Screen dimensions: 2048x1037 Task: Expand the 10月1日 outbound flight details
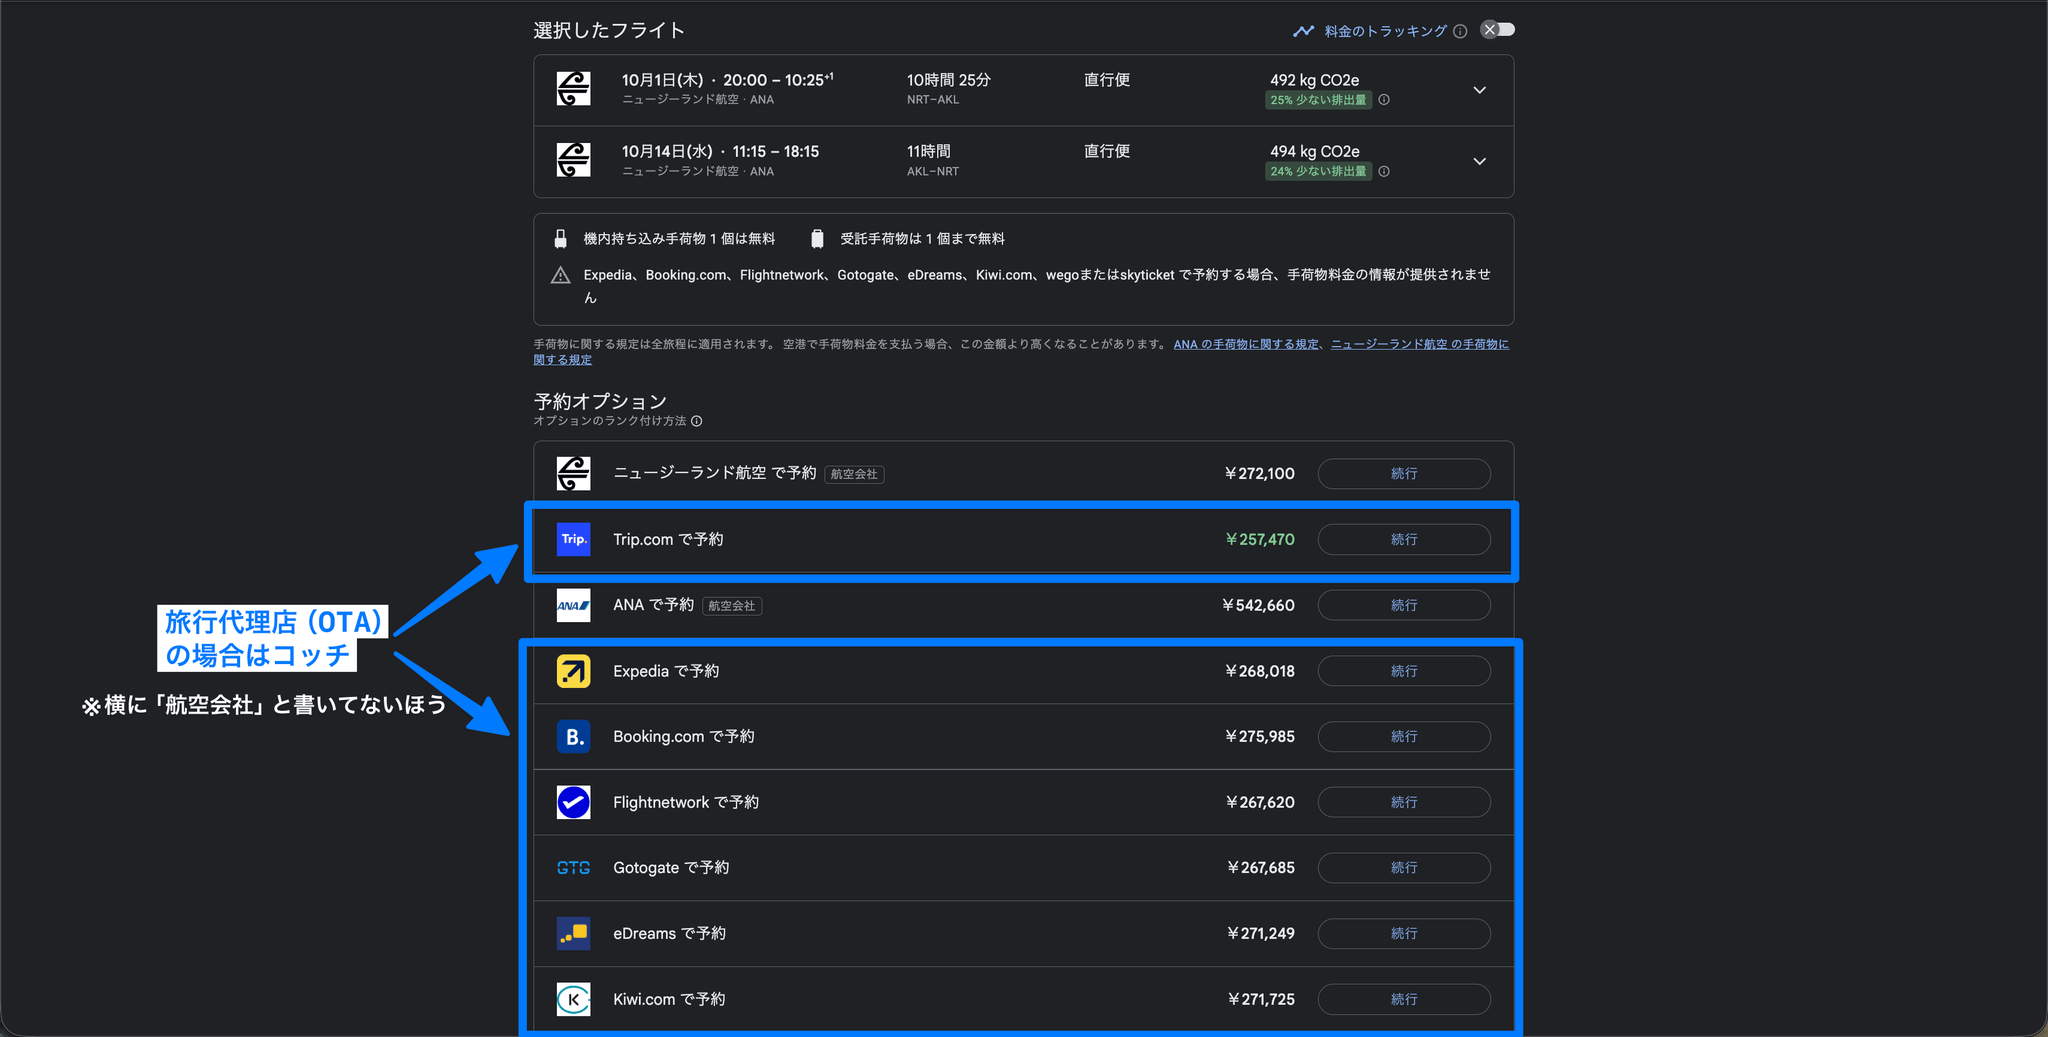tap(1479, 90)
